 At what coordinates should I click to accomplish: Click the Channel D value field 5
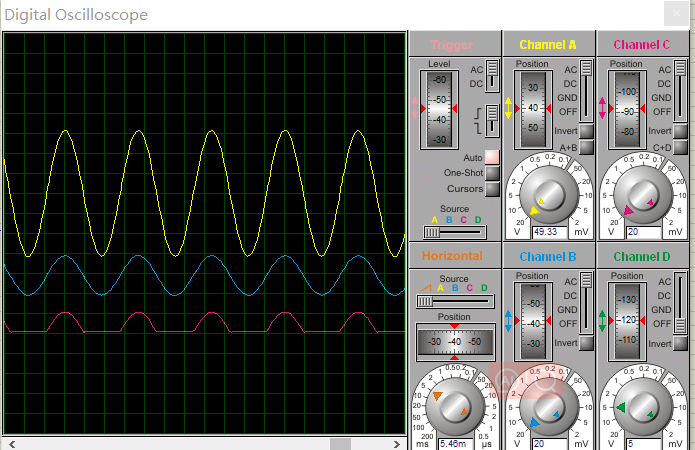click(x=644, y=444)
